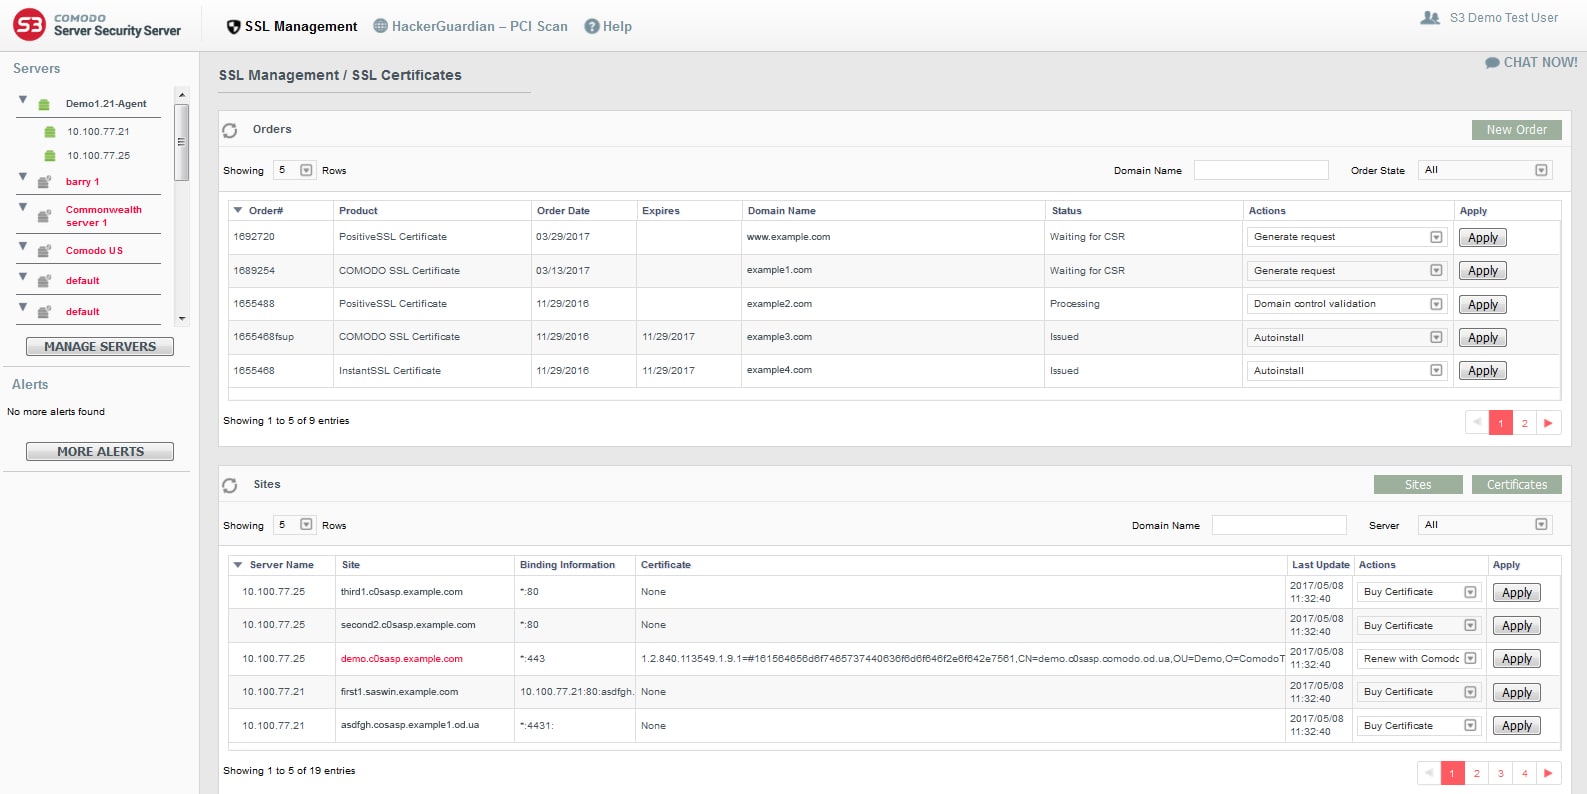Switch to the Certificates tab
Screen dimensions: 1587x794
(1516, 485)
